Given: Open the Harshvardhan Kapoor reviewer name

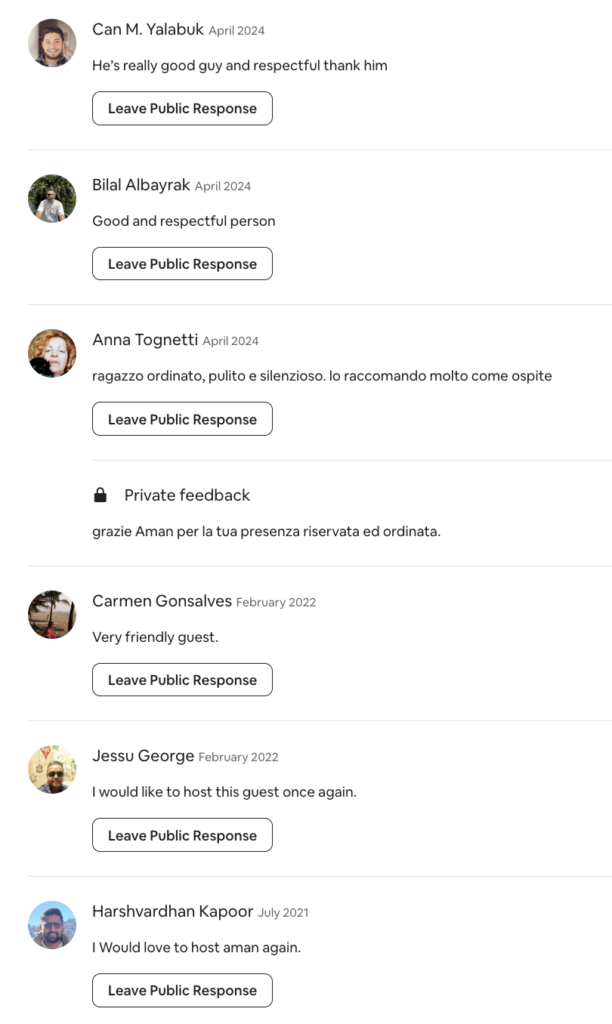Looking at the screenshot, I should [172, 911].
